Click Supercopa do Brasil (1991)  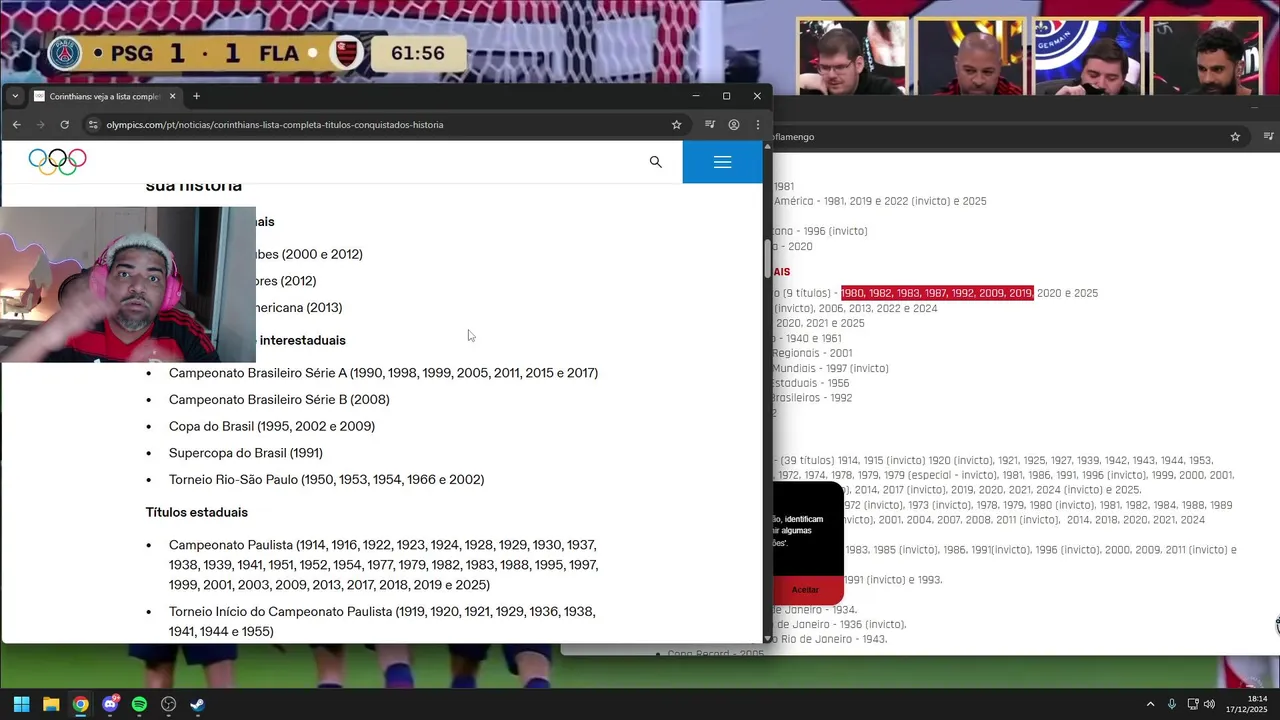[246, 453]
